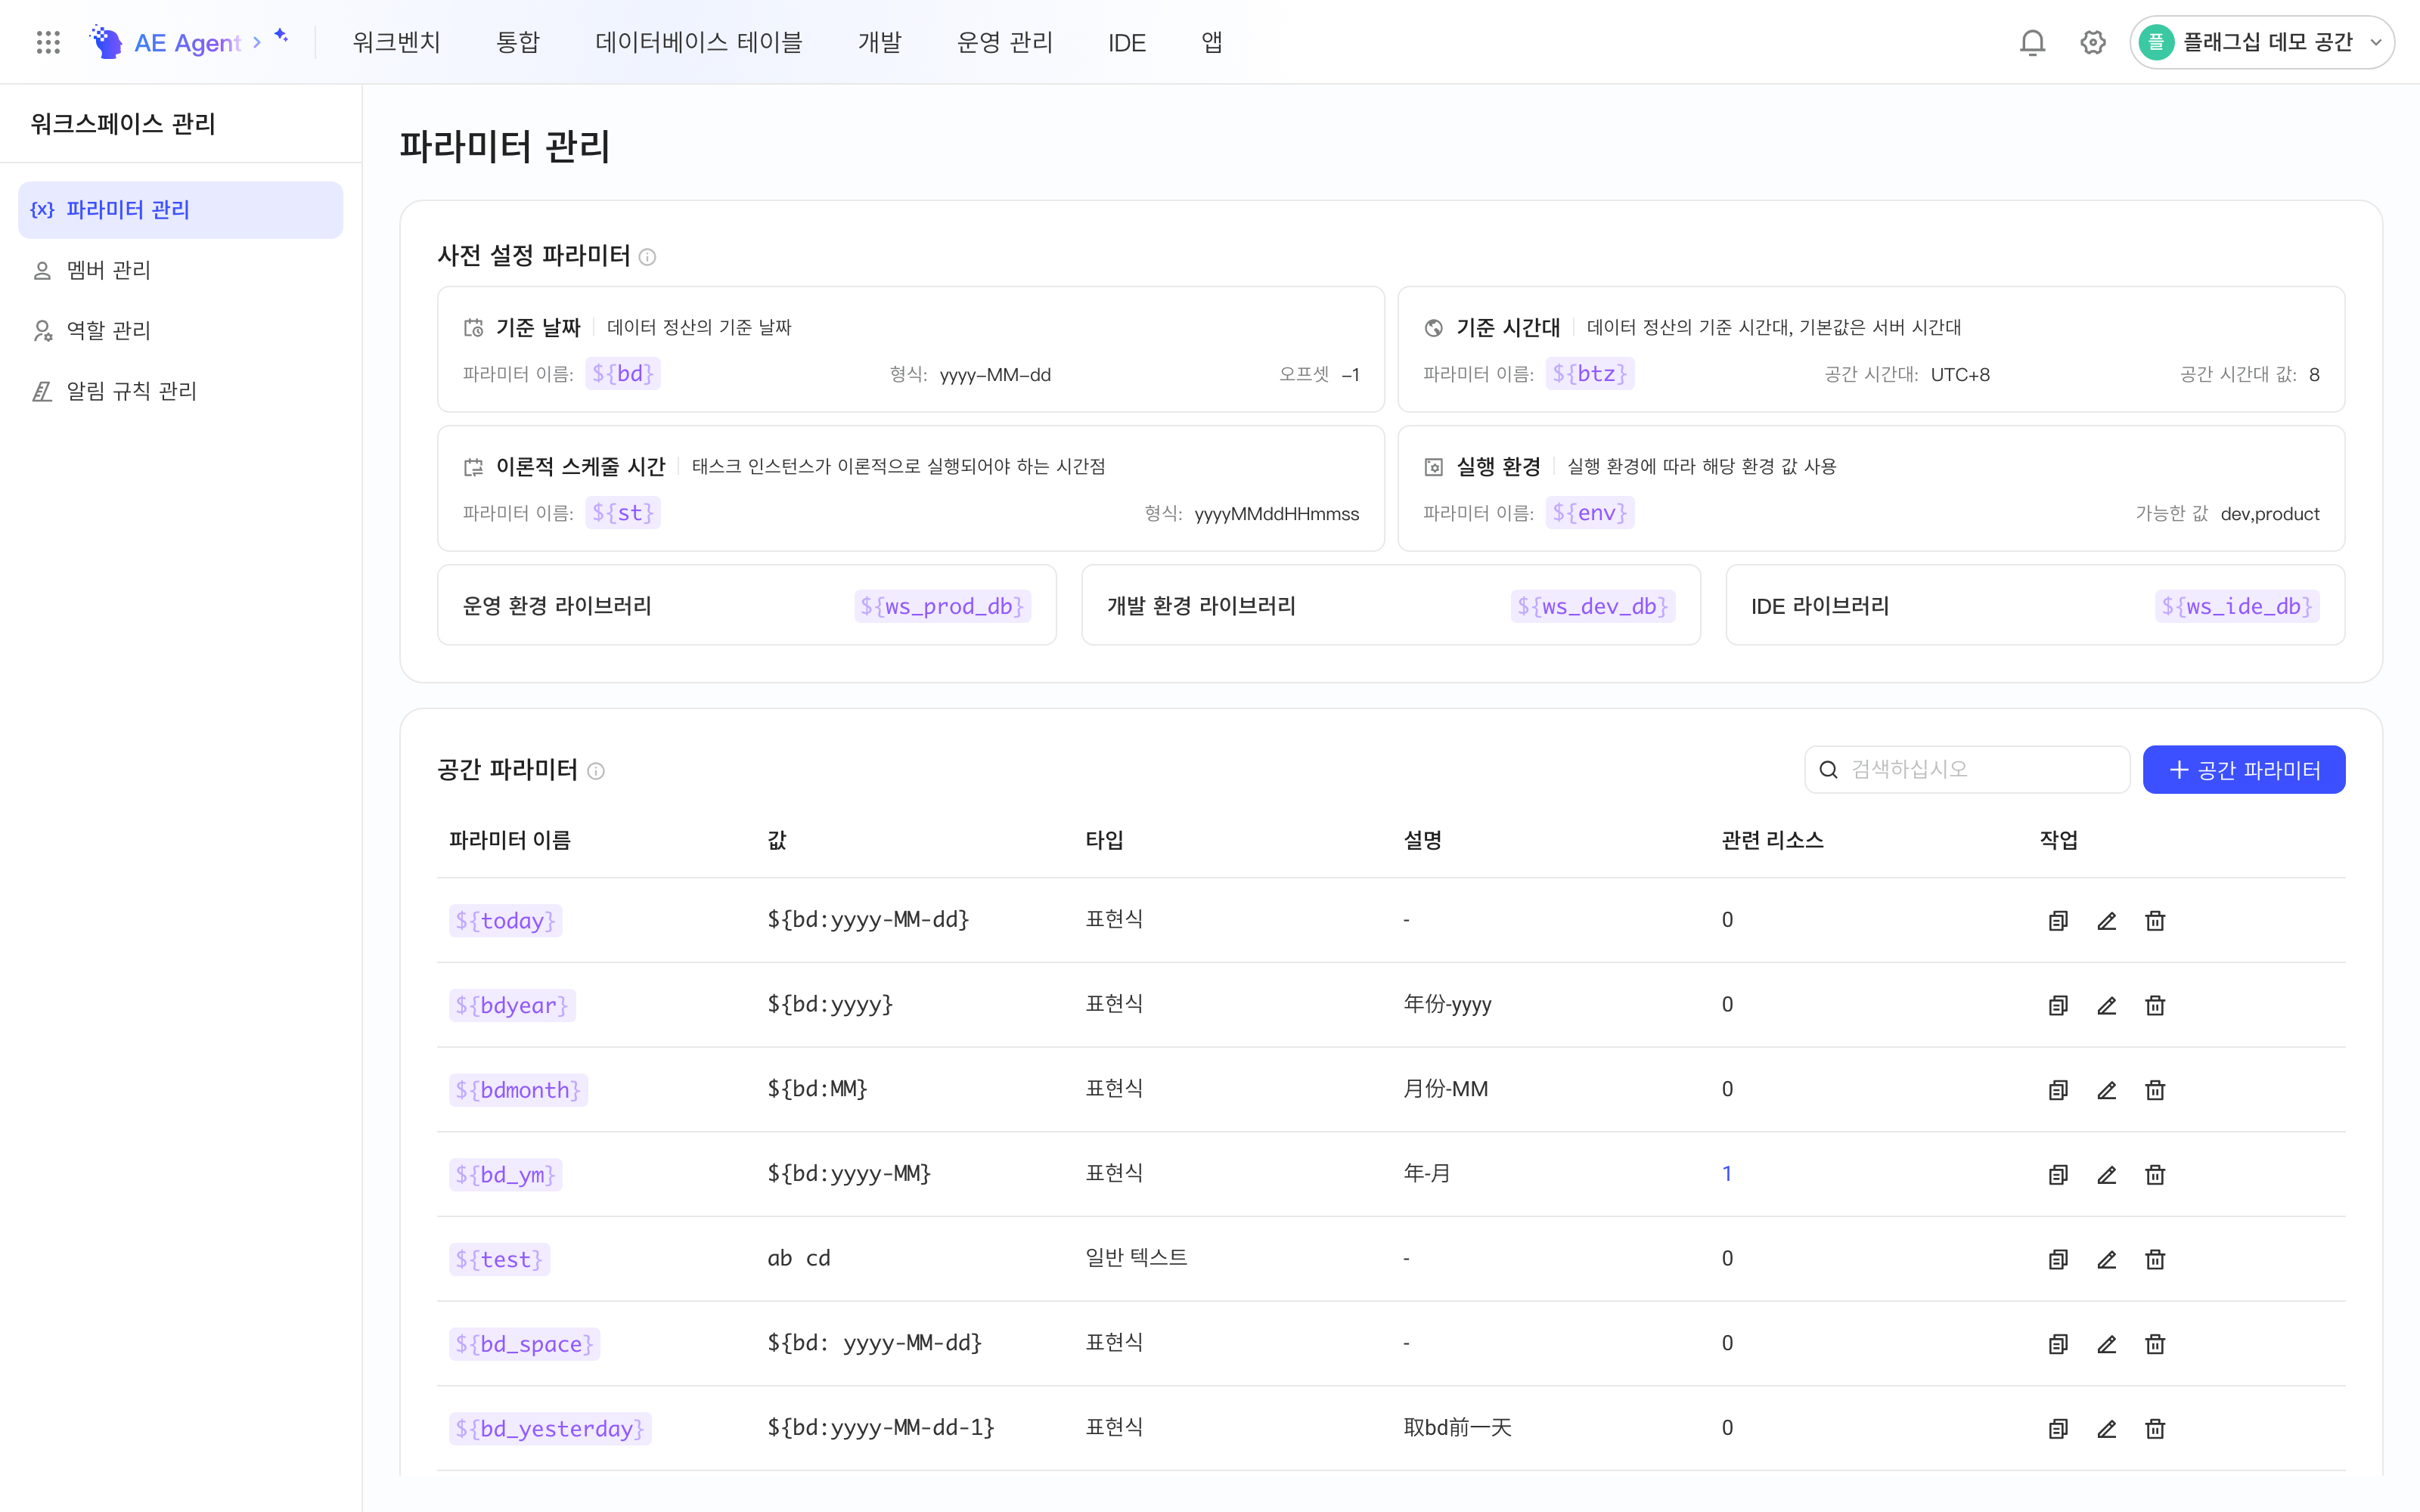Delete the ${bdyear} parameter
Image resolution: width=2420 pixels, height=1512 pixels.
pyautogui.click(x=2155, y=1005)
